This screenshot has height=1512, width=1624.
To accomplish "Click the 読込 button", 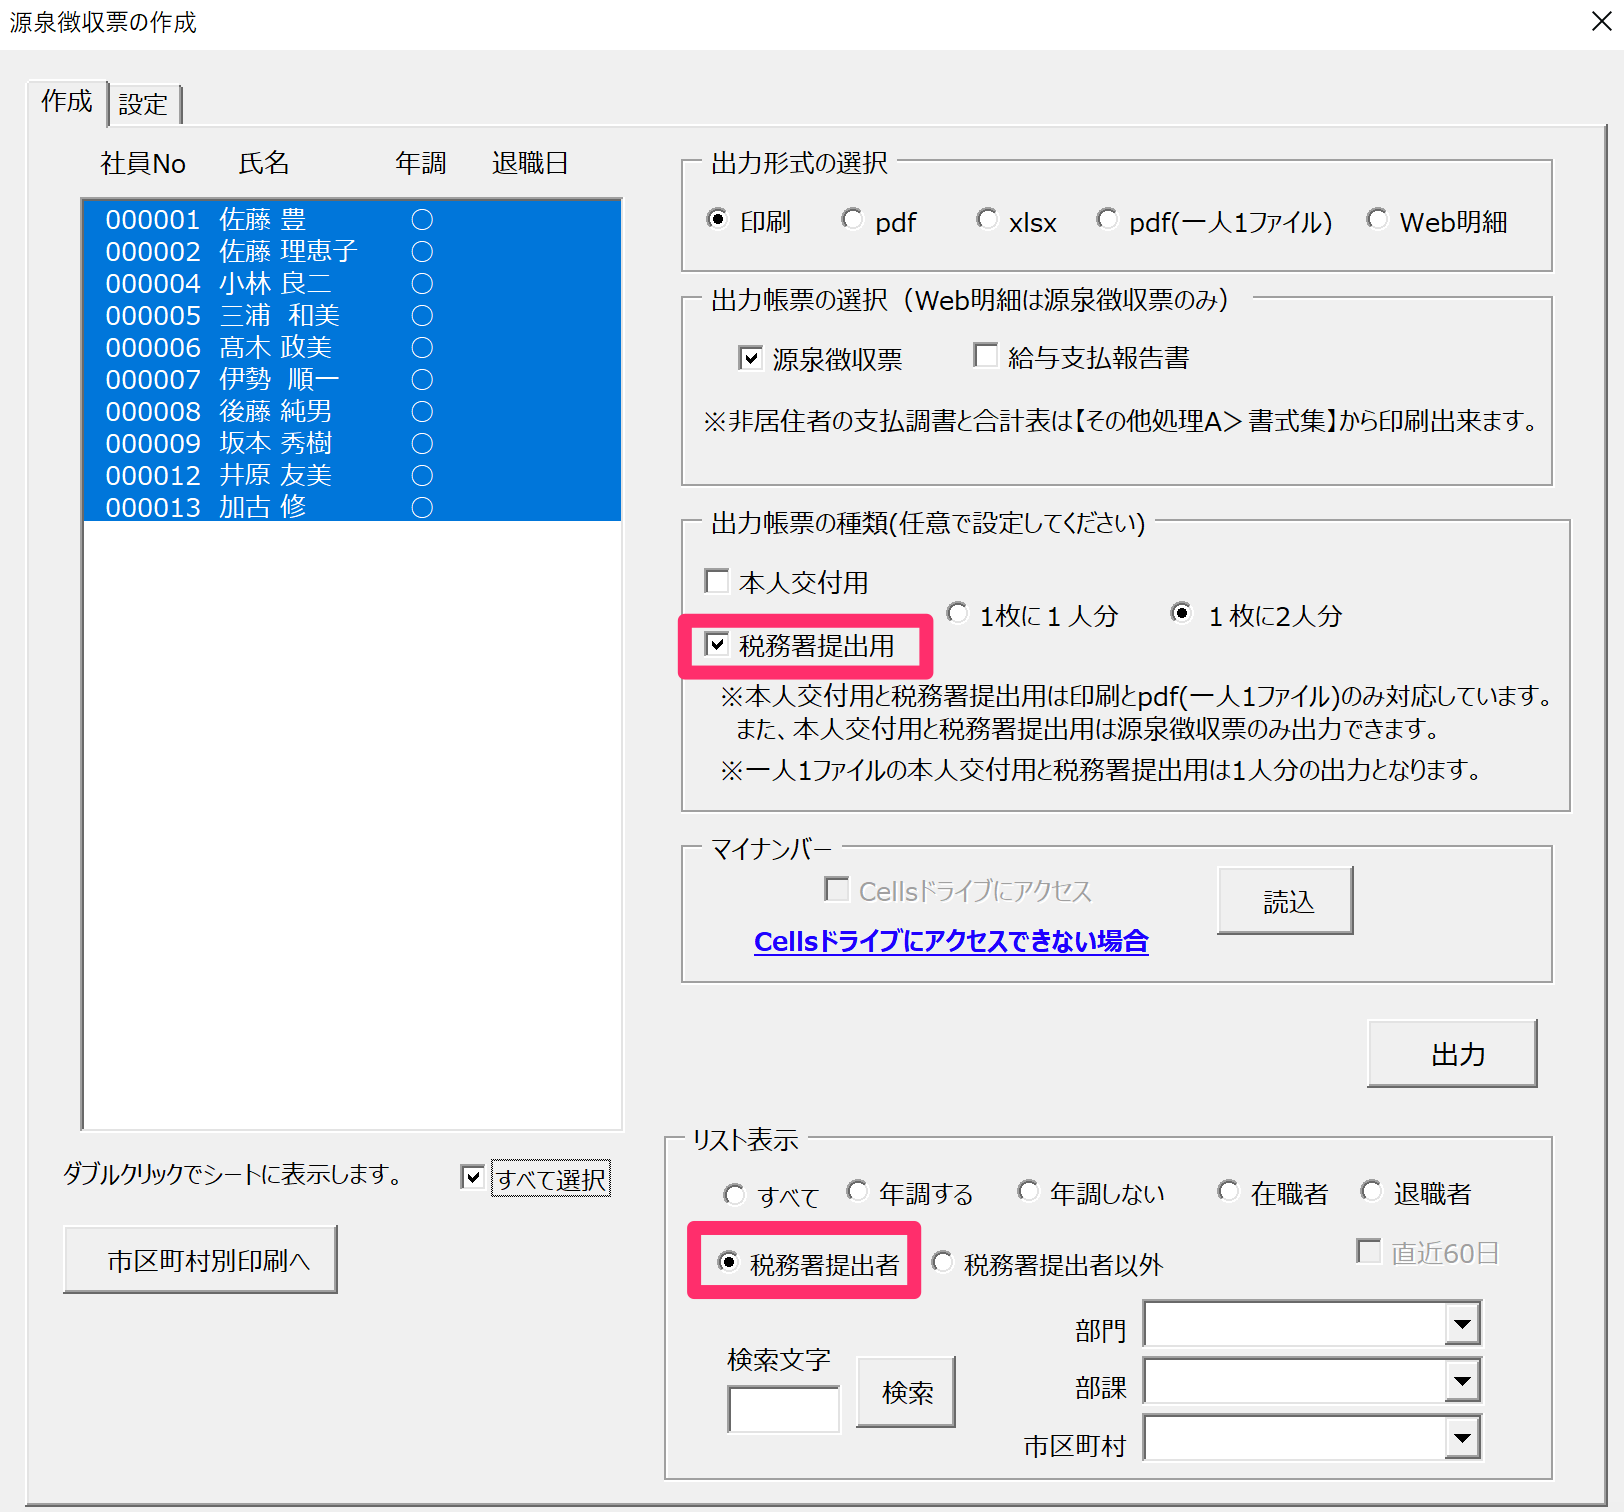I will pos(1285,901).
